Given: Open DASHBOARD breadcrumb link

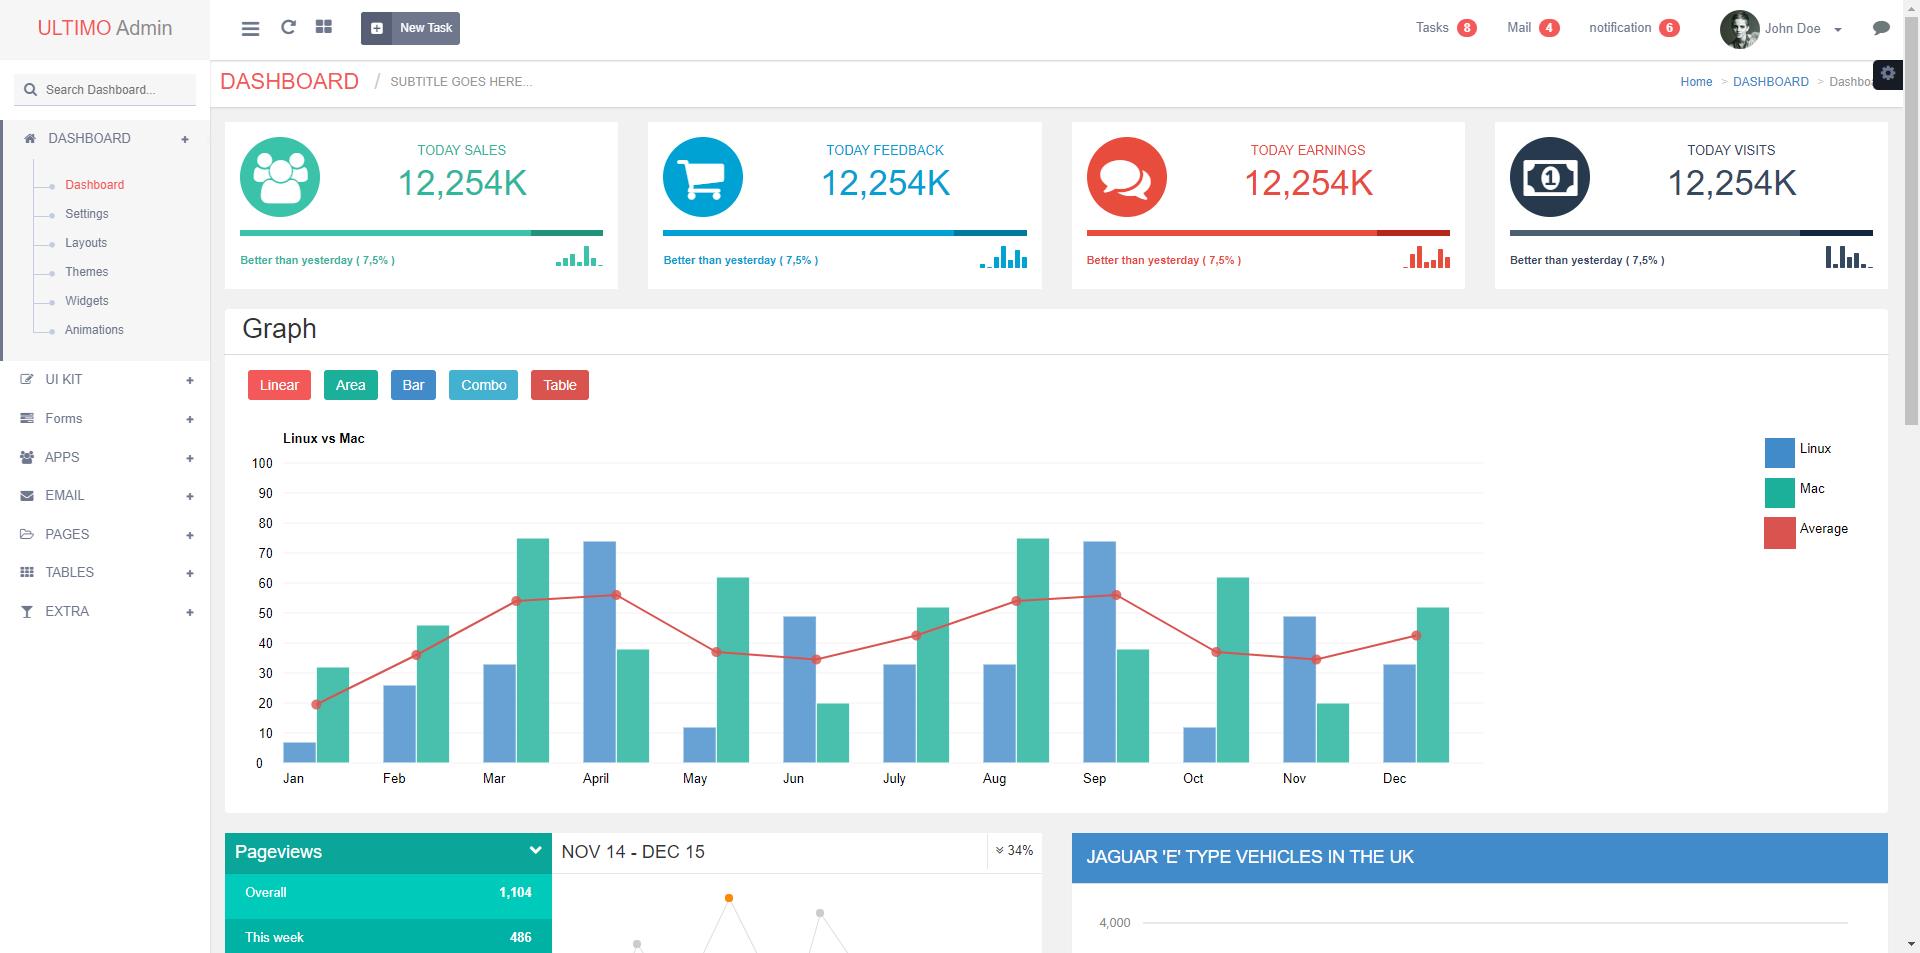Looking at the screenshot, I should coord(1771,82).
